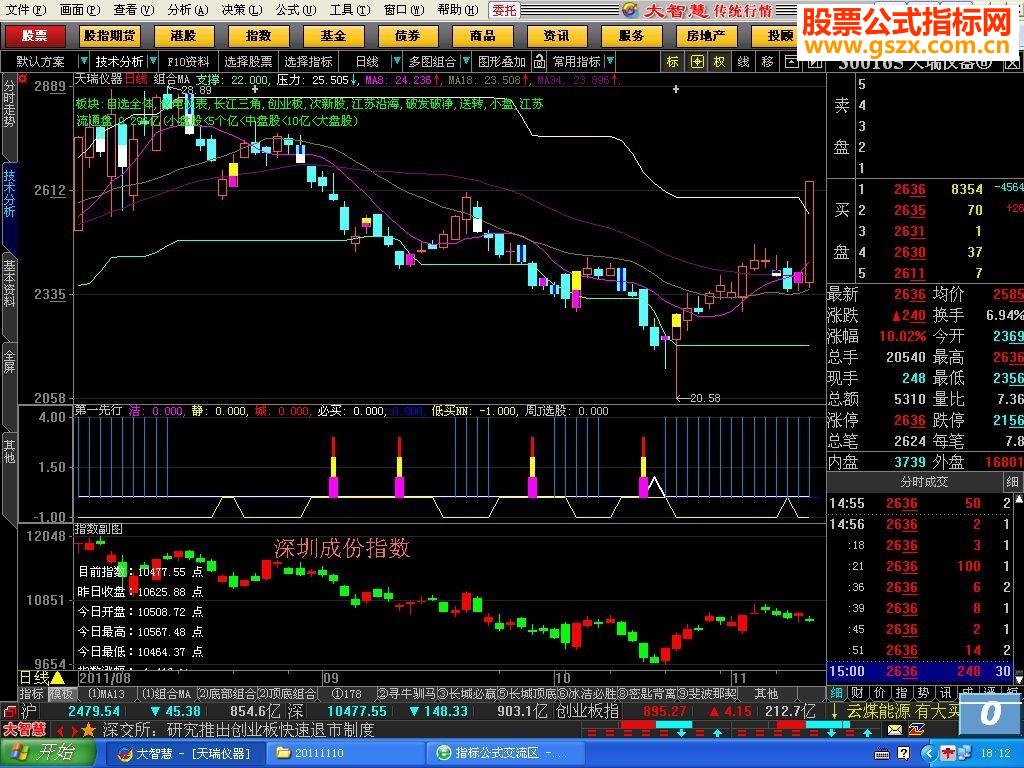Select the 价 tab under trade list
Image resolution: width=1024 pixels, height=768 pixels.
(879, 693)
